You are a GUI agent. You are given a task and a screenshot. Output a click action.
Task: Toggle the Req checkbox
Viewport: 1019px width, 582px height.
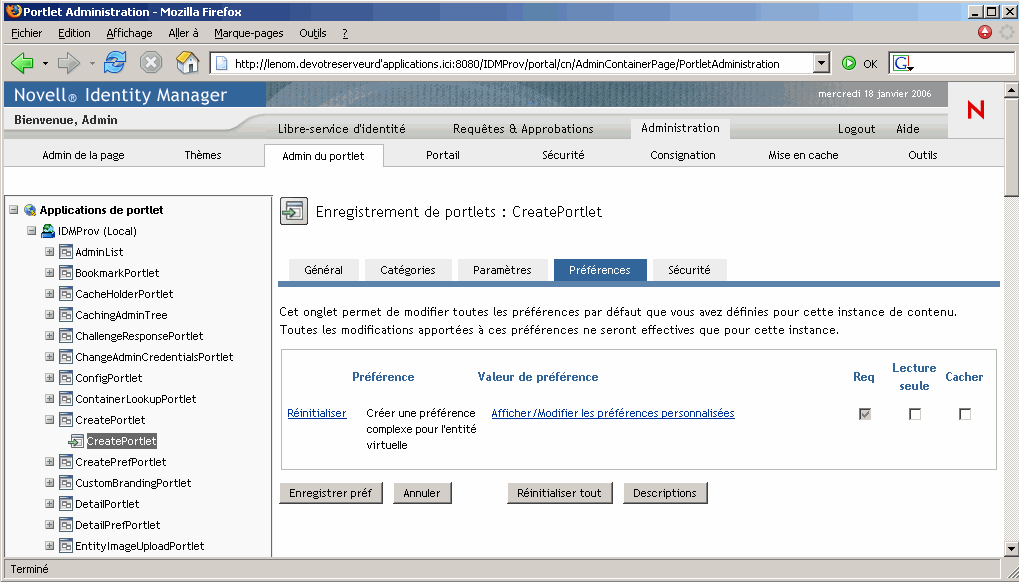(x=865, y=414)
